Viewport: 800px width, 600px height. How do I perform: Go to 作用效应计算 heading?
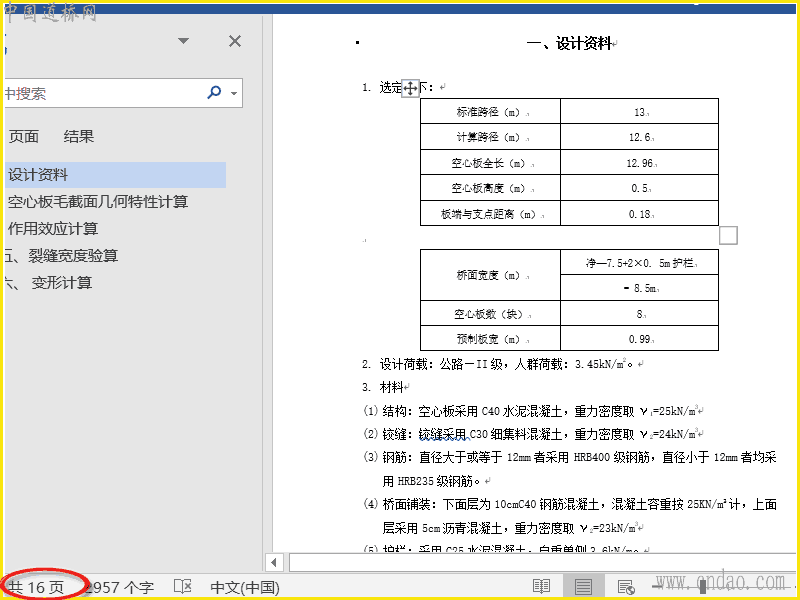tap(53, 229)
